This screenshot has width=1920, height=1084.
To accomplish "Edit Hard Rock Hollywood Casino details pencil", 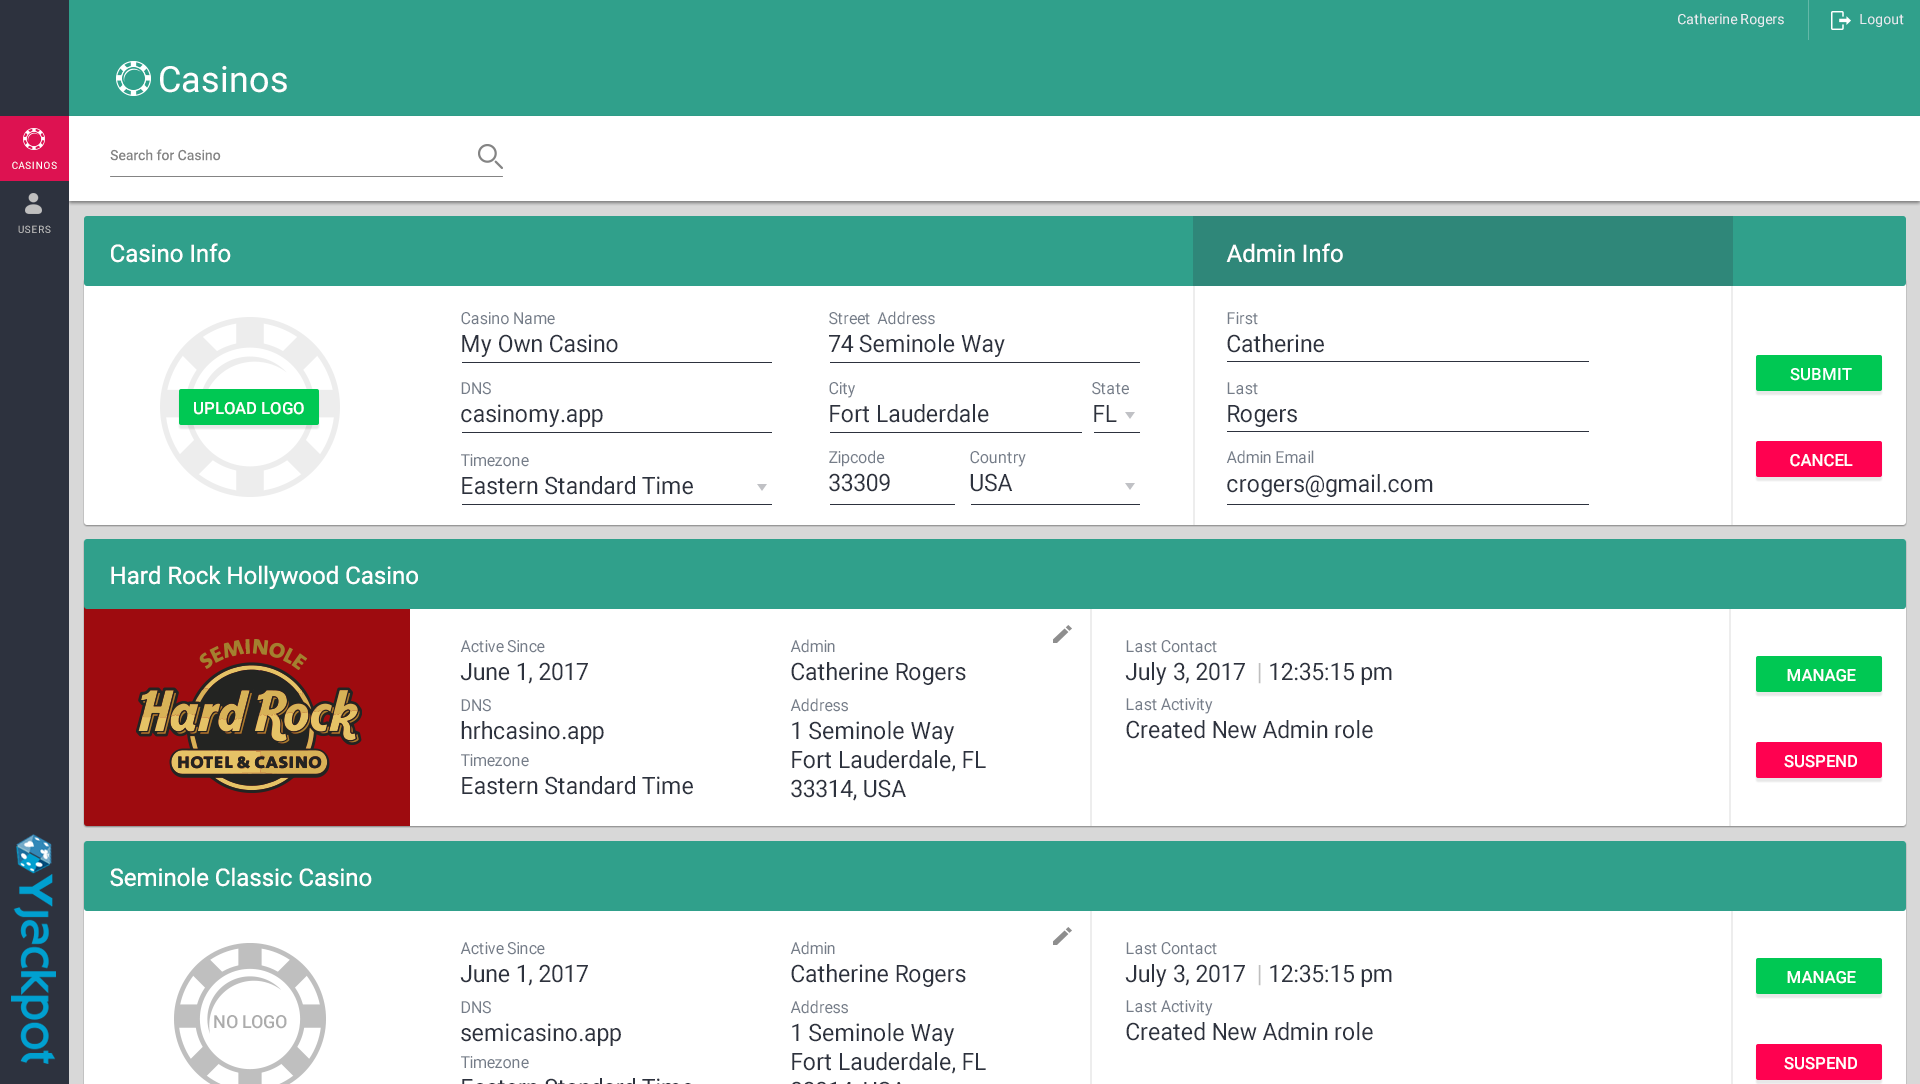I will (x=1062, y=635).
